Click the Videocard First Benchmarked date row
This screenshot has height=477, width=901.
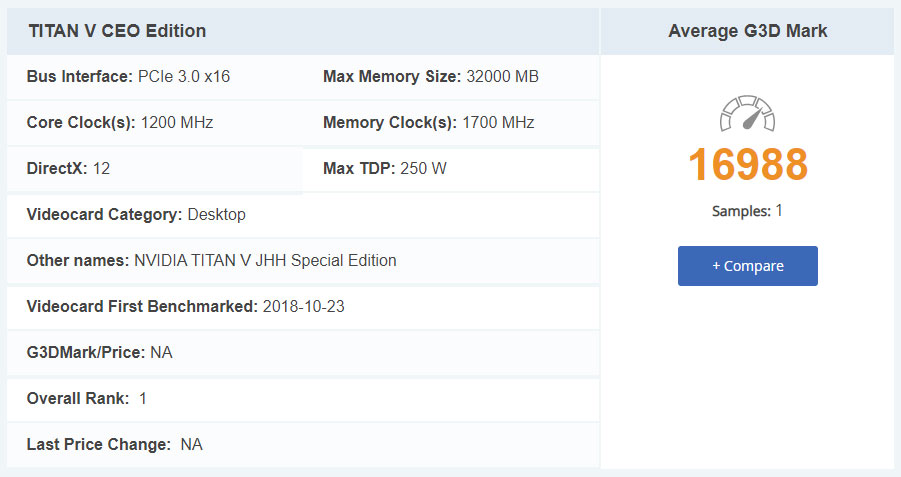(x=185, y=306)
